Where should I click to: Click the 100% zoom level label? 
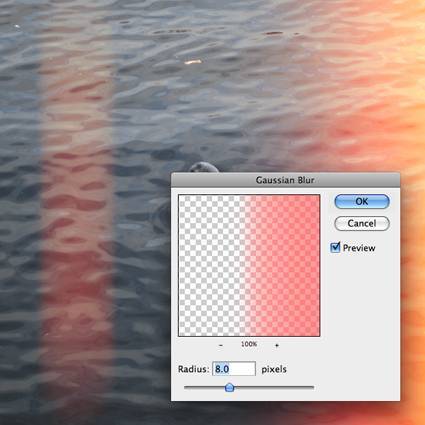tap(249, 344)
